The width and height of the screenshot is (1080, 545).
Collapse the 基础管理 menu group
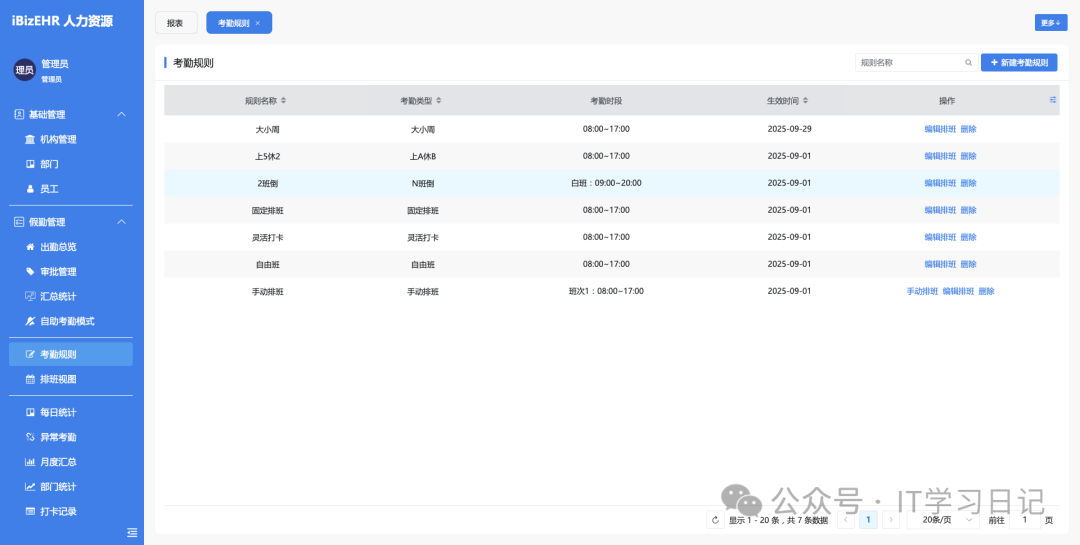(122, 115)
